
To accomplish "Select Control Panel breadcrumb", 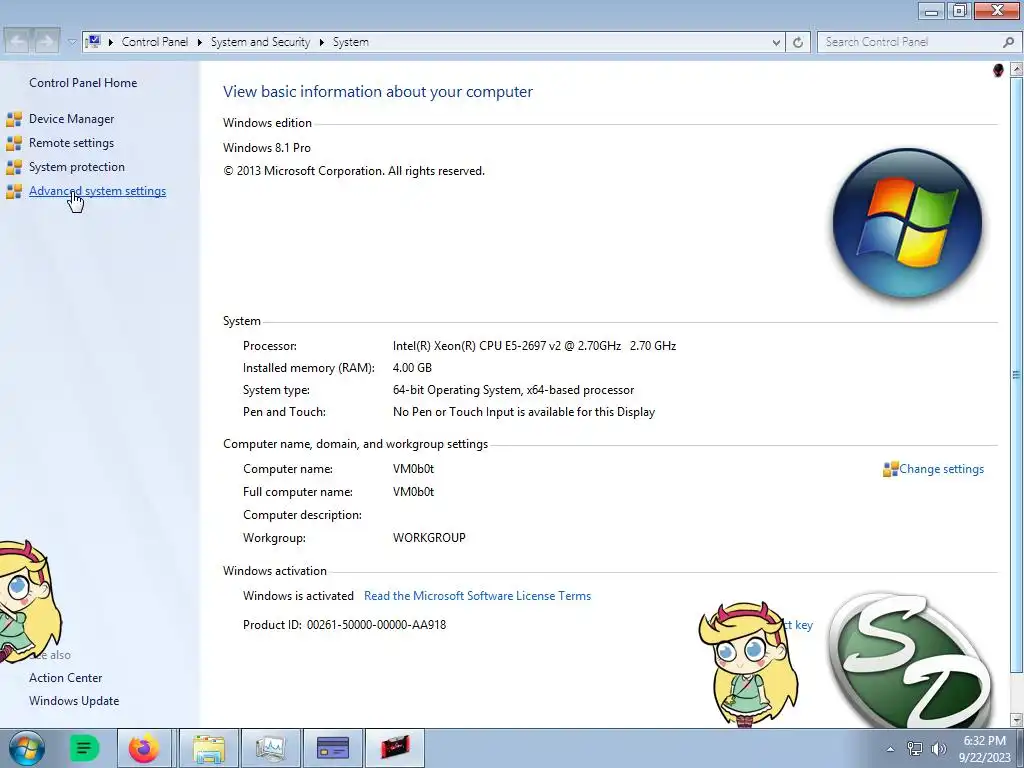I will tap(155, 42).
